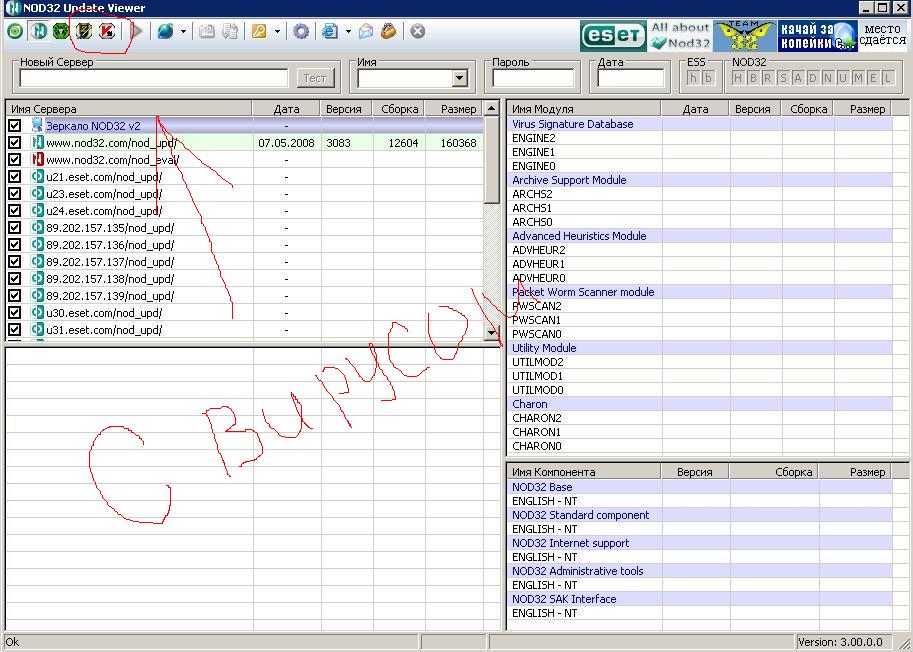Click the Тест button

tap(315, 78)
